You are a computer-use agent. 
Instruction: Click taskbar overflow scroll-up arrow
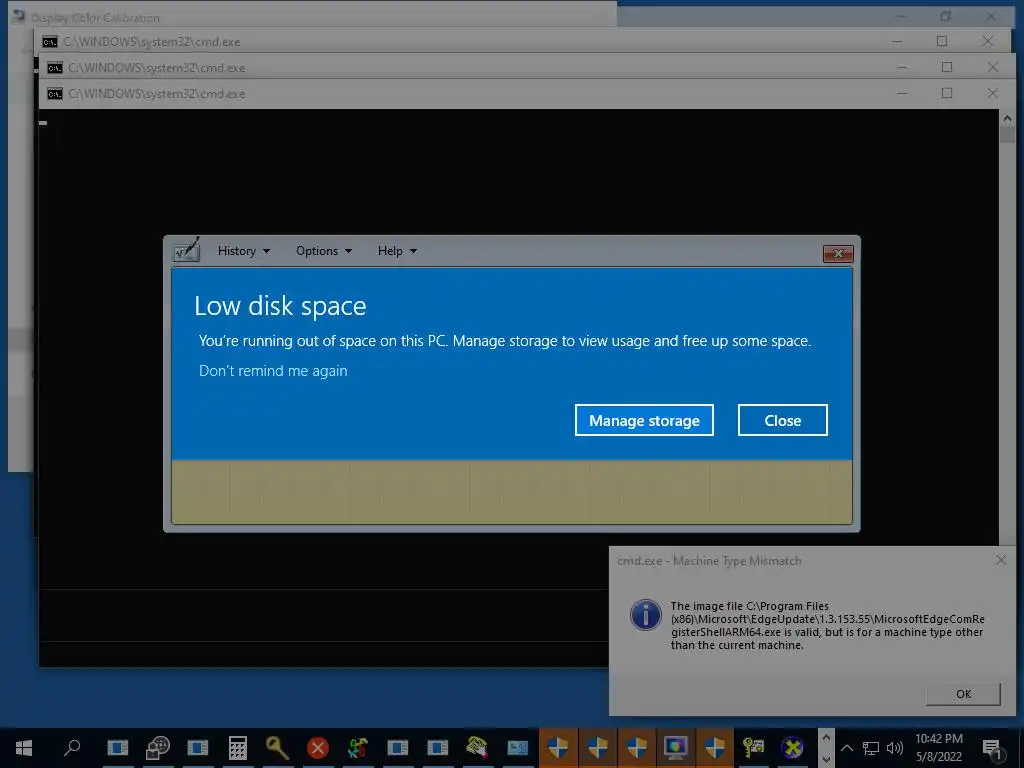(x=826, y=737)
